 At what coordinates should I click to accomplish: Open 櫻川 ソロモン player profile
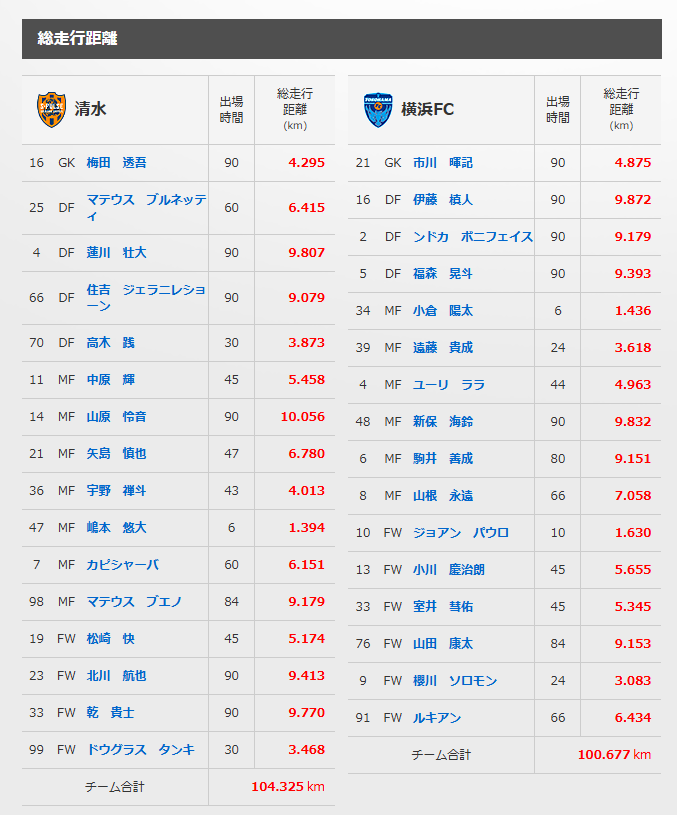(x=454, y=680)
